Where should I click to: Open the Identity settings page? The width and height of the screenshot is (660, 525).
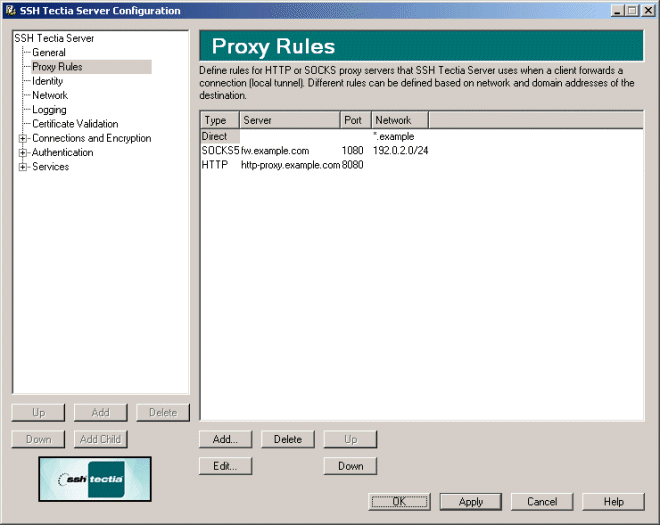point(48,81)
